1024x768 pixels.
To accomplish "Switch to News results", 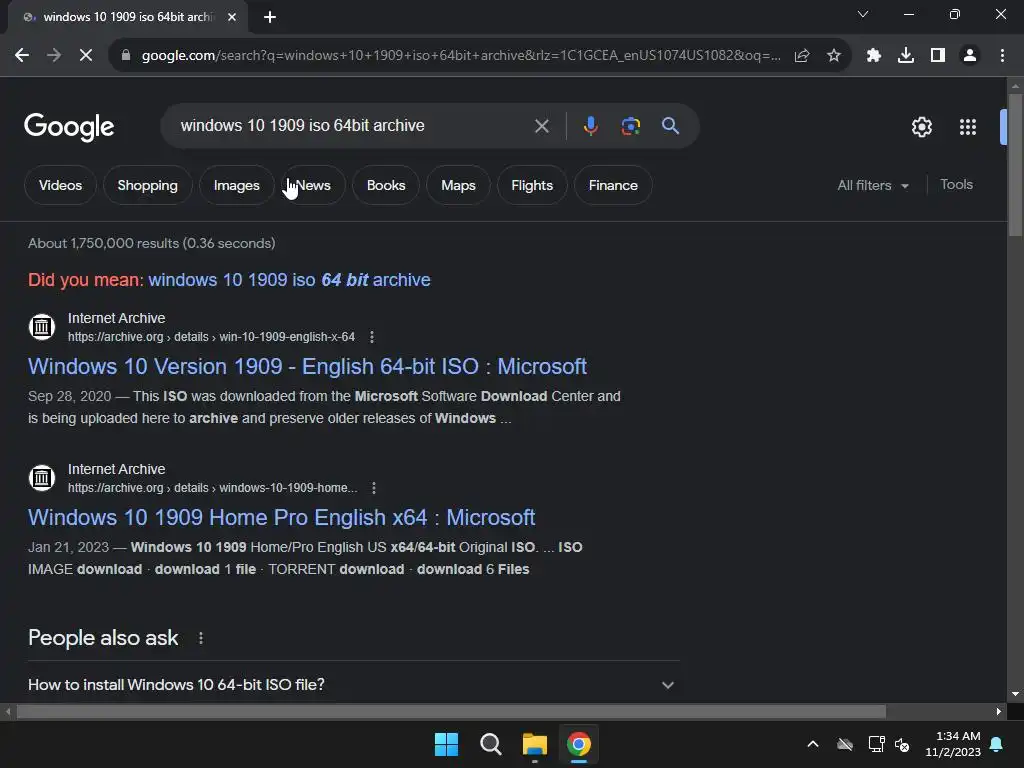I will coord(313,185).
